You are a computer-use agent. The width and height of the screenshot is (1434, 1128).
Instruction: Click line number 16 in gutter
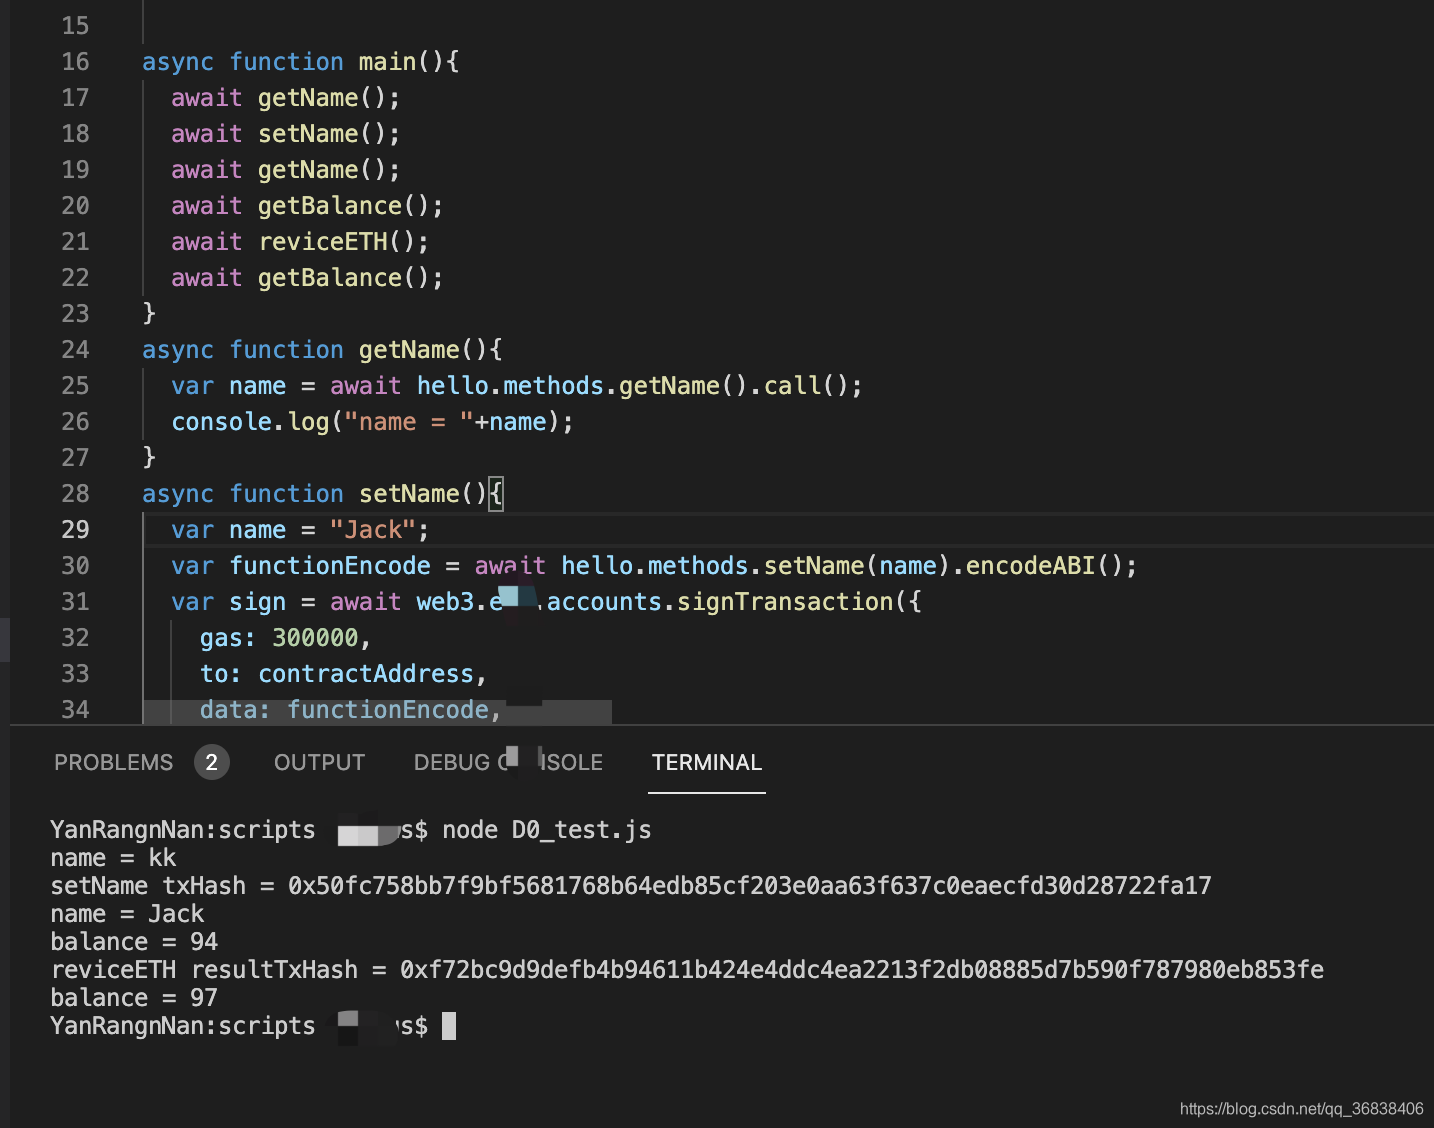click(75, 61)
